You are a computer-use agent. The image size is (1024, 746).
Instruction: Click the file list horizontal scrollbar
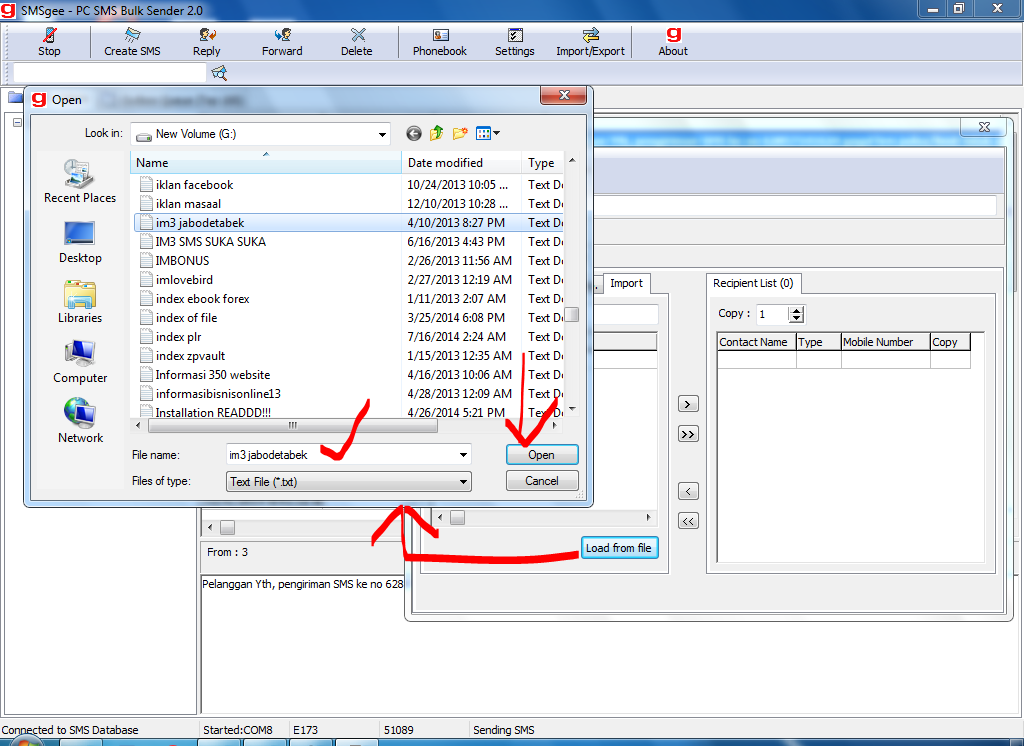(x=293, y=425)
